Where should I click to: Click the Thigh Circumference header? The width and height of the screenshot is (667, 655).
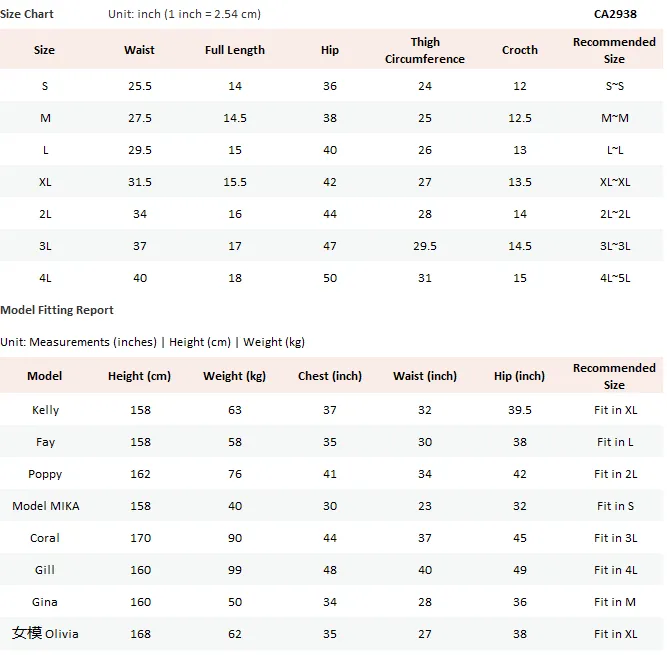(x=425, y=50)
